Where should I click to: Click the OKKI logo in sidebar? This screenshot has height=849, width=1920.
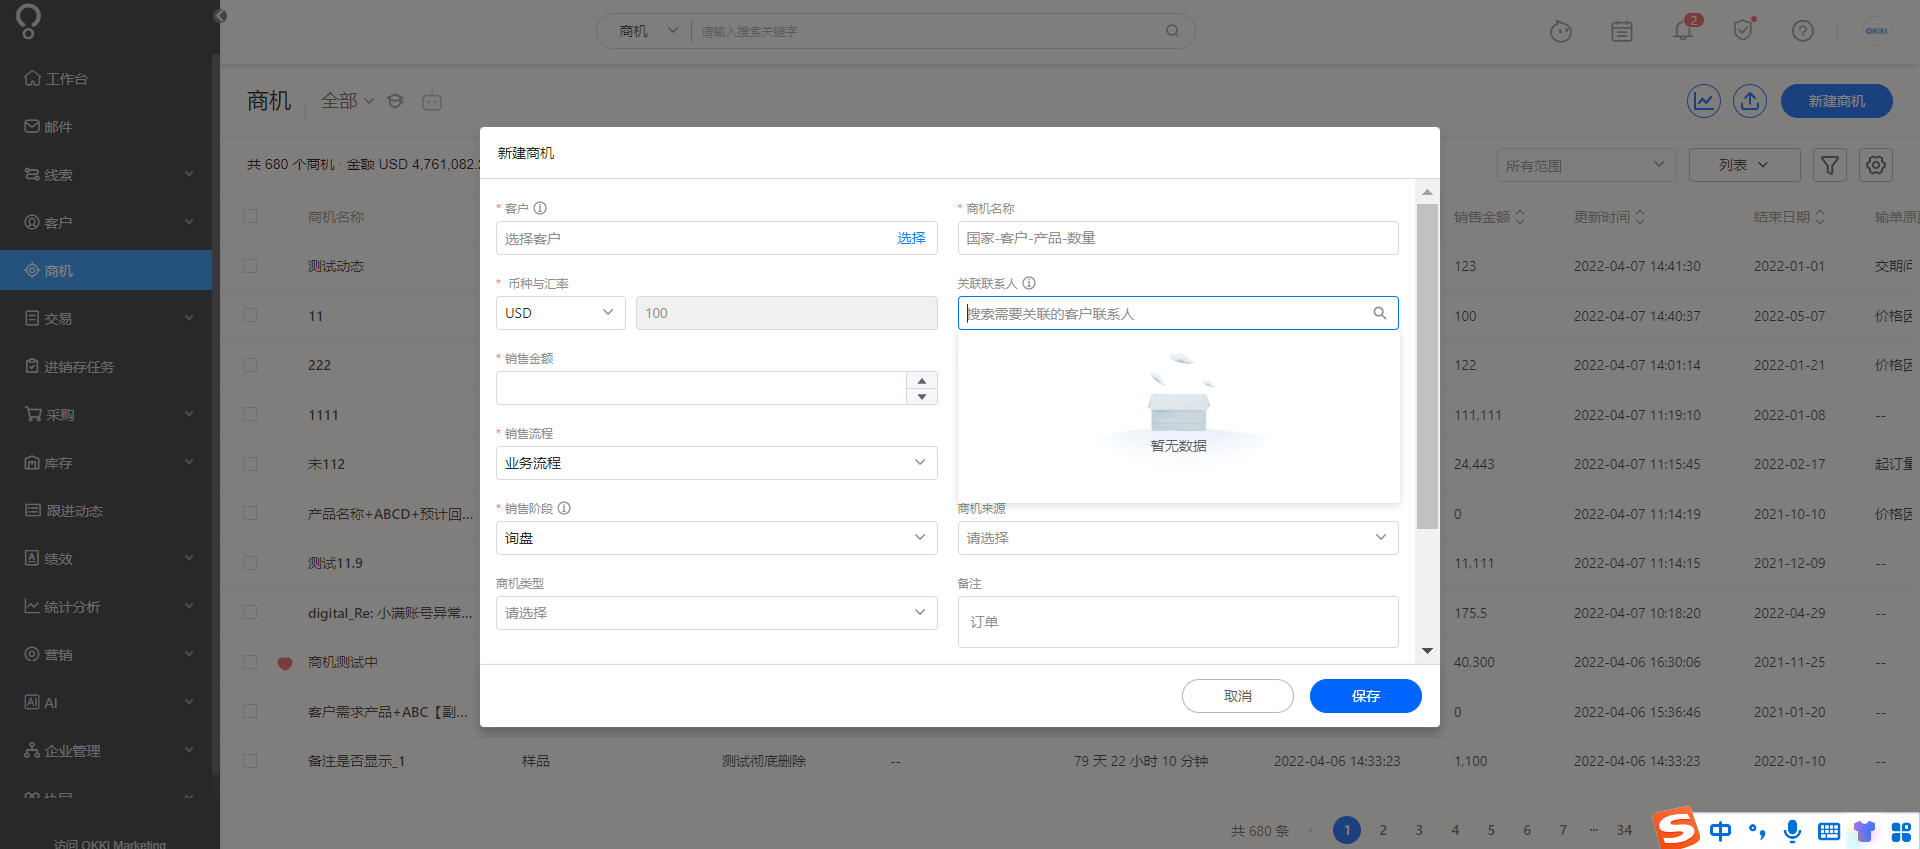[x=28, y=21]
